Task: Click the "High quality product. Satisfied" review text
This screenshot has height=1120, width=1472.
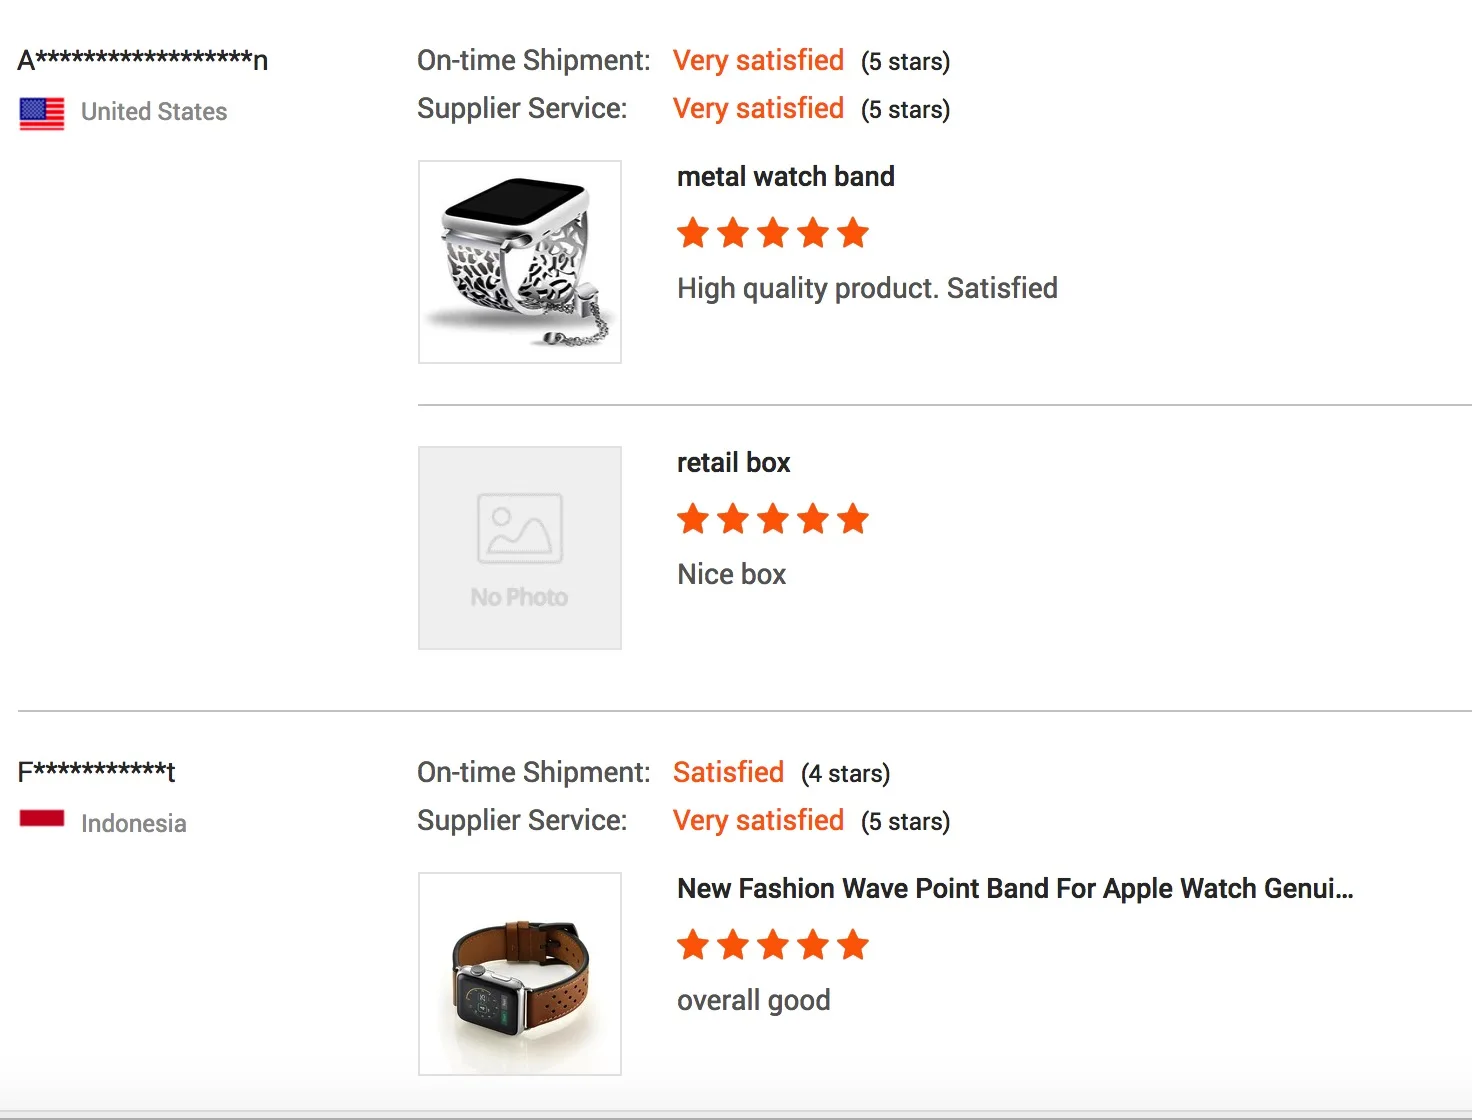Action: 867,288
